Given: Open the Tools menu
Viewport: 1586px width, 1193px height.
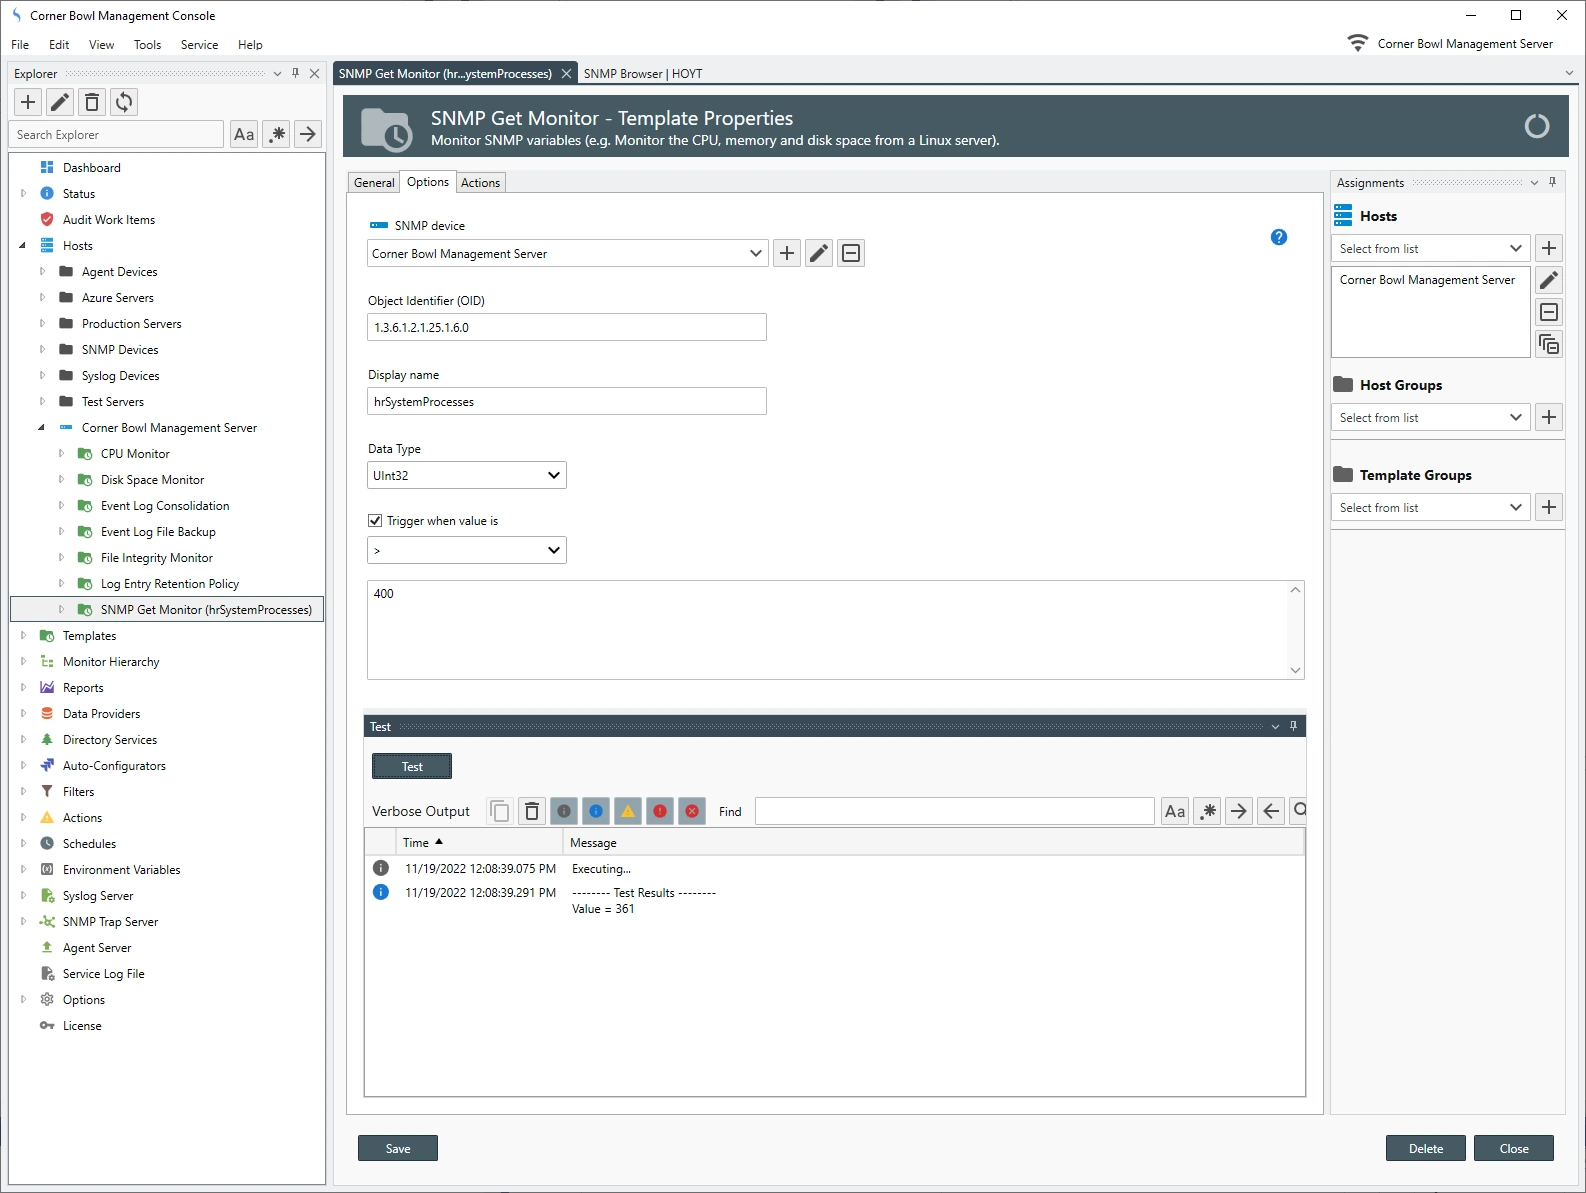Looking at the screenshot, I should (147, 45).
